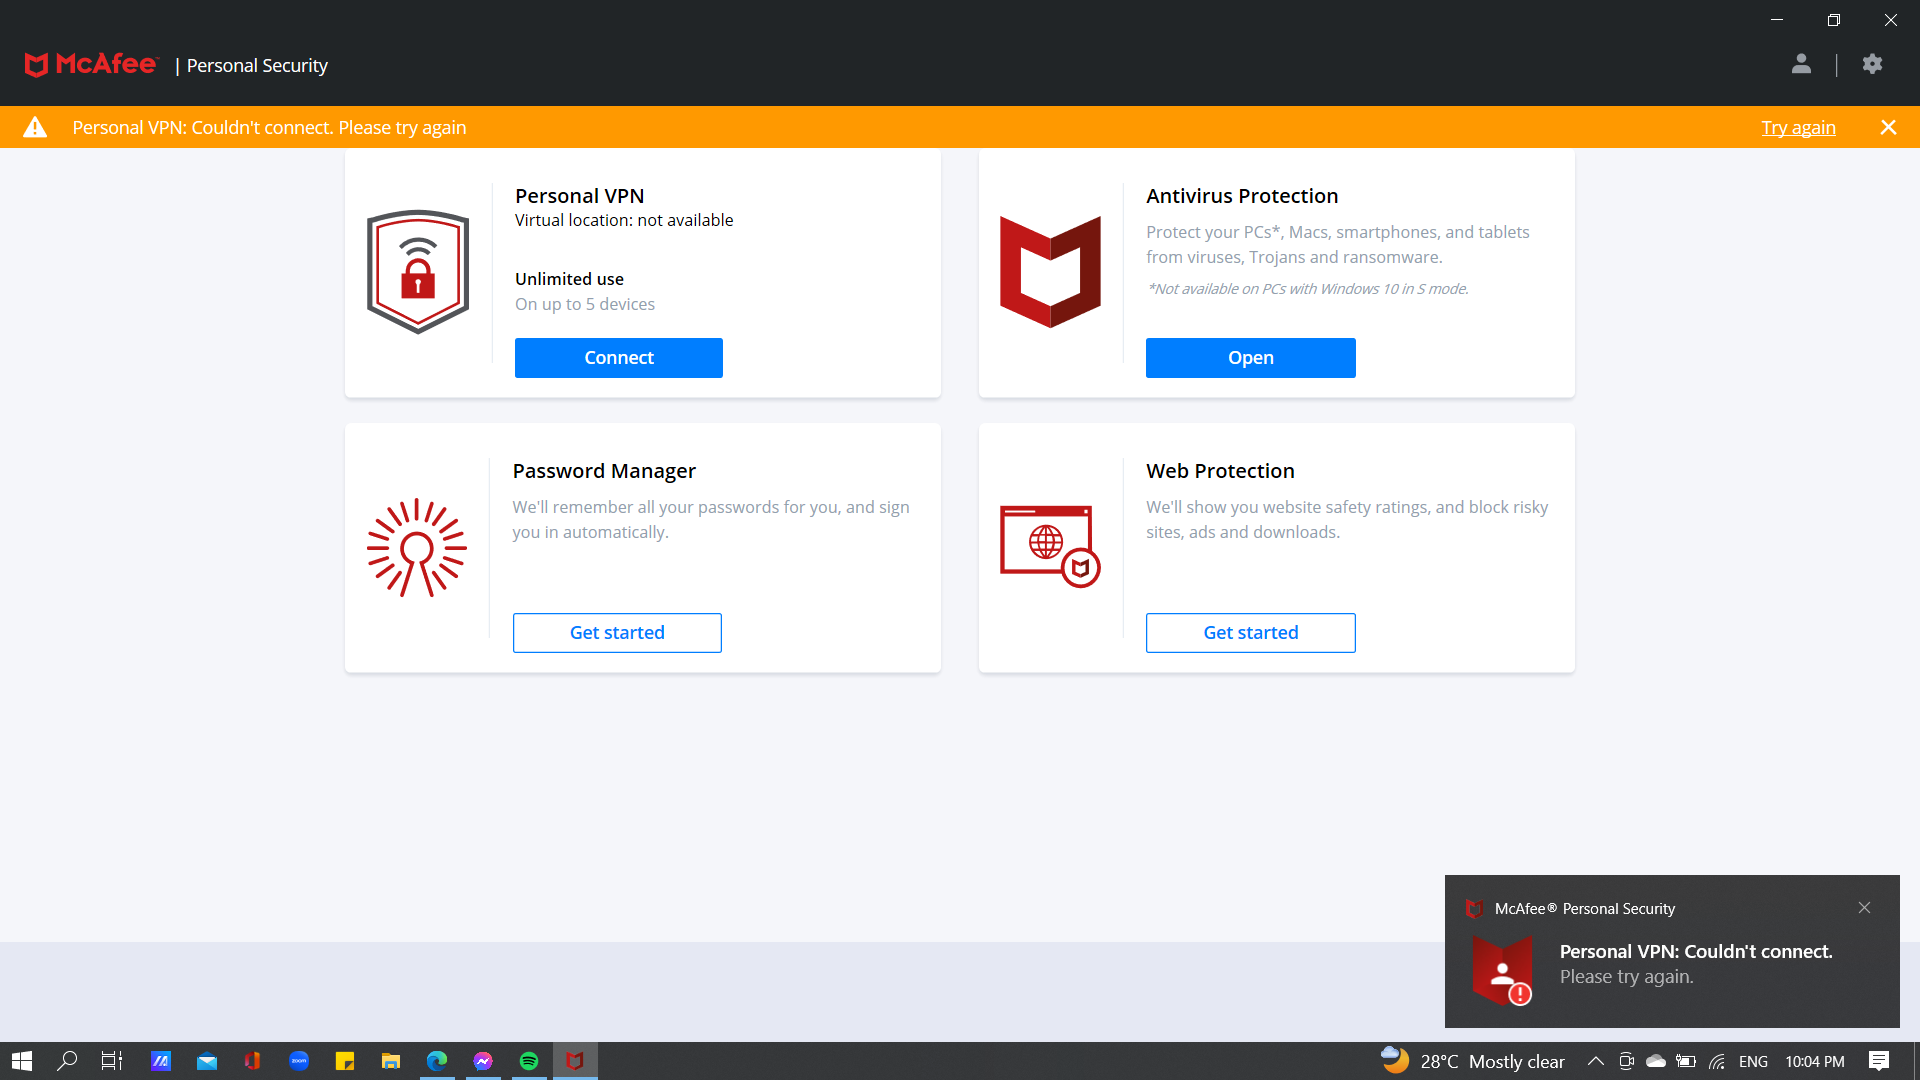Click the McAfee taskbar icon
1920x1080 pixels.
coord(575,1061)
